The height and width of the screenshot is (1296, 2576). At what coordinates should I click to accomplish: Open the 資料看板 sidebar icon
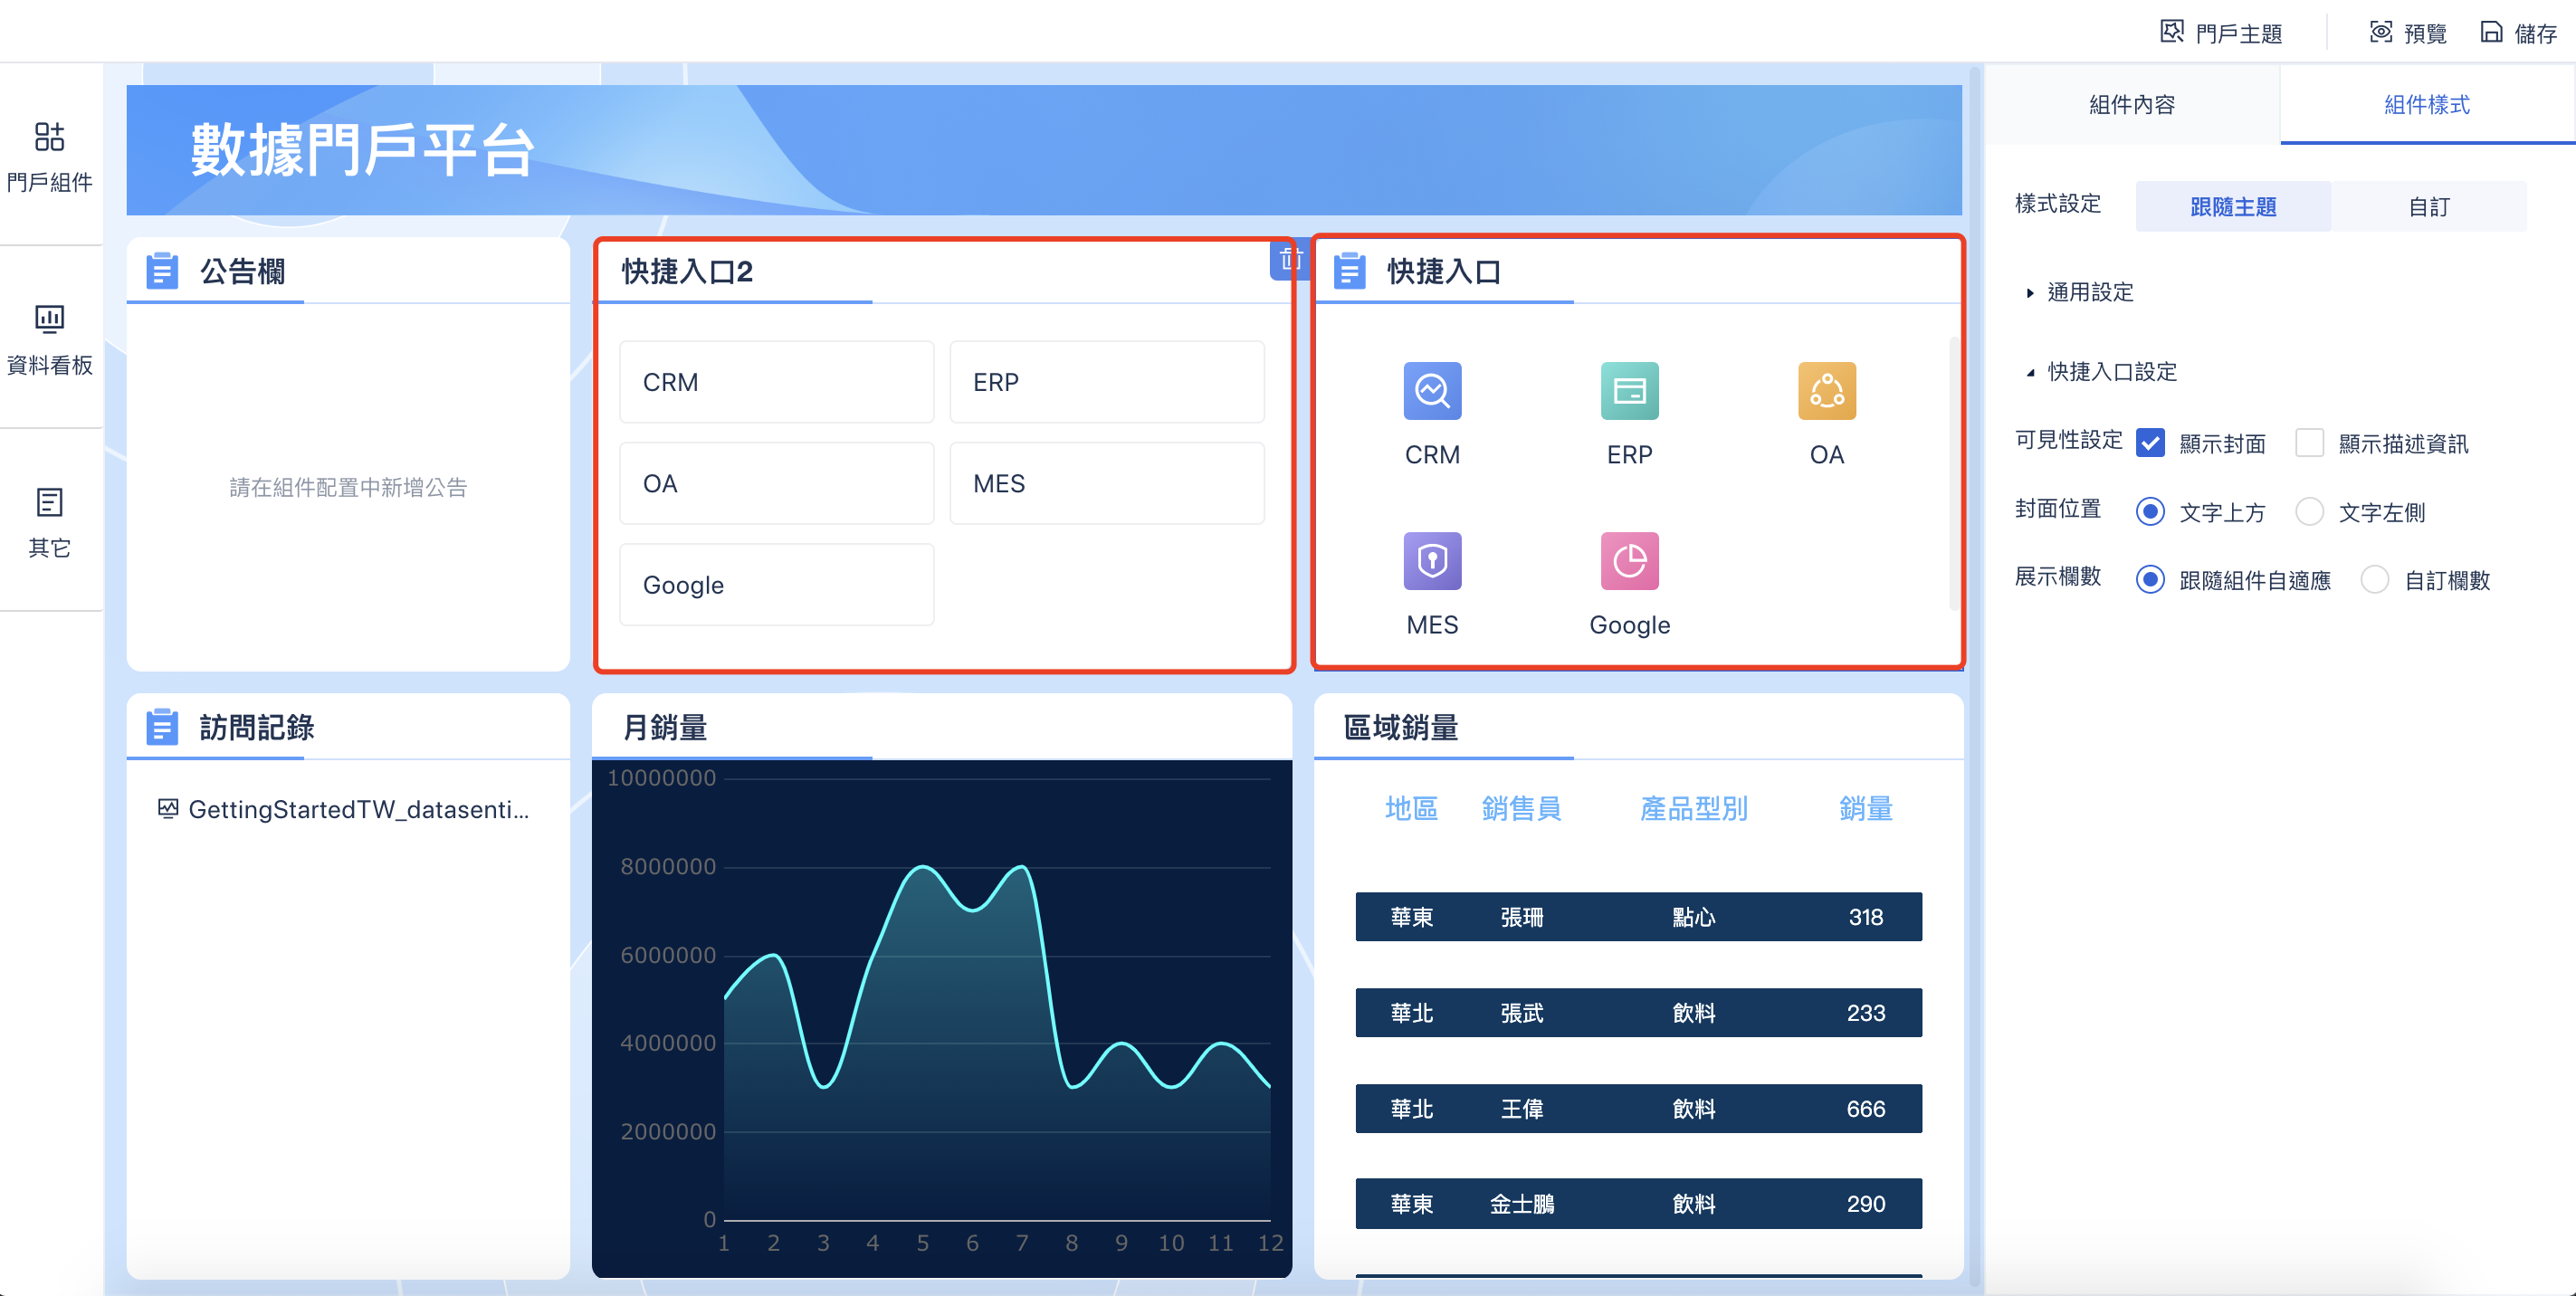[49, 319]
